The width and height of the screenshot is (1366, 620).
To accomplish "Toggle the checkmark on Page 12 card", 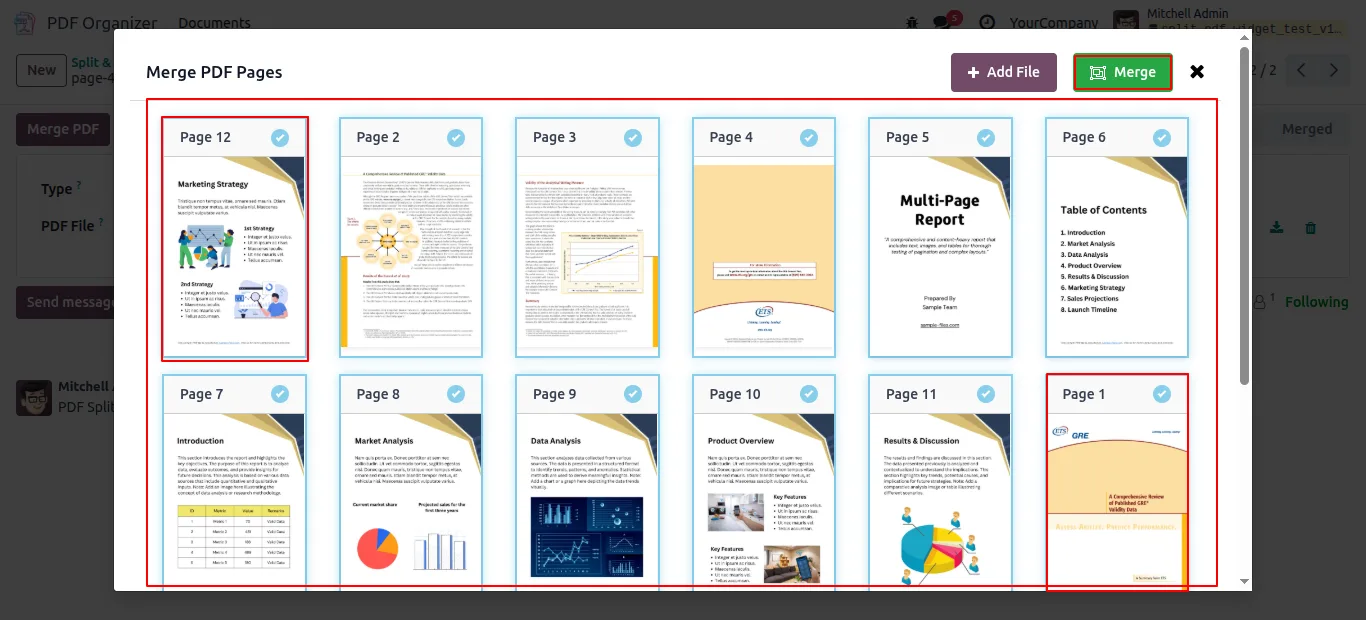I will [280, 138].
